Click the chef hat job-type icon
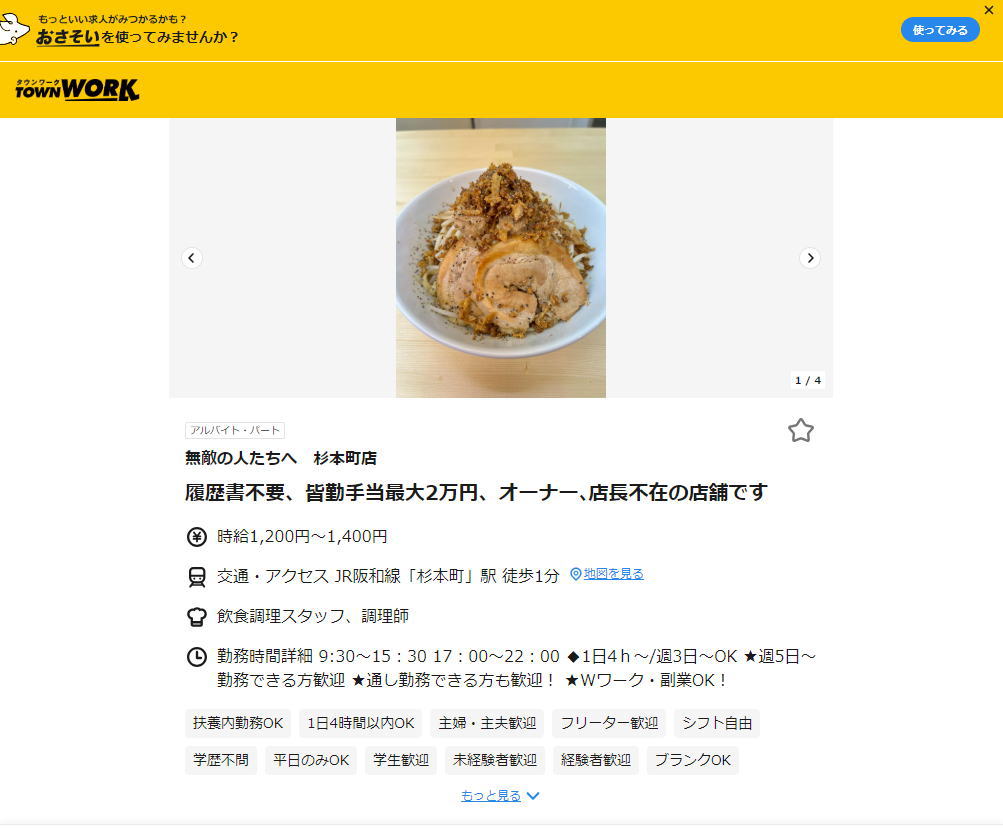 (x=196, y=617)
